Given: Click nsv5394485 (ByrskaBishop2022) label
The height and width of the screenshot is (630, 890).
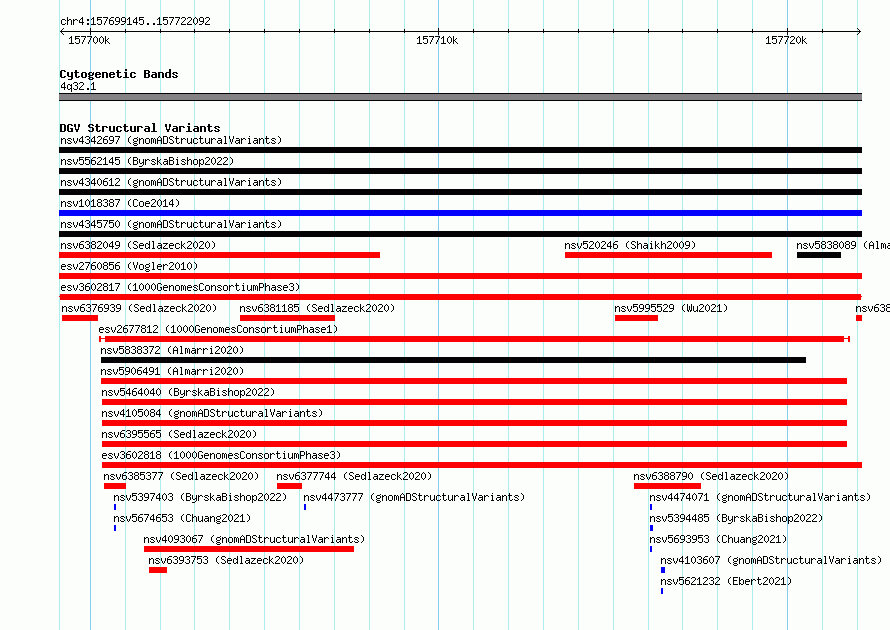Looking at the screenshot, I should [x=736, y=518].
